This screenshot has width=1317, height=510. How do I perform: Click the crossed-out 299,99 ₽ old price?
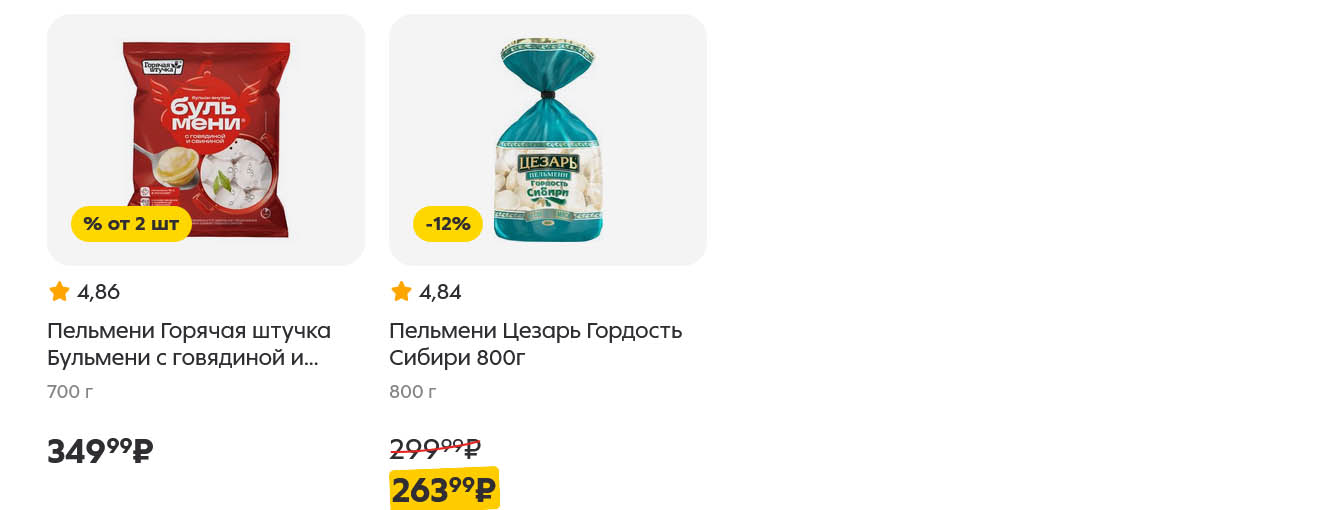[x=435, y=447]
